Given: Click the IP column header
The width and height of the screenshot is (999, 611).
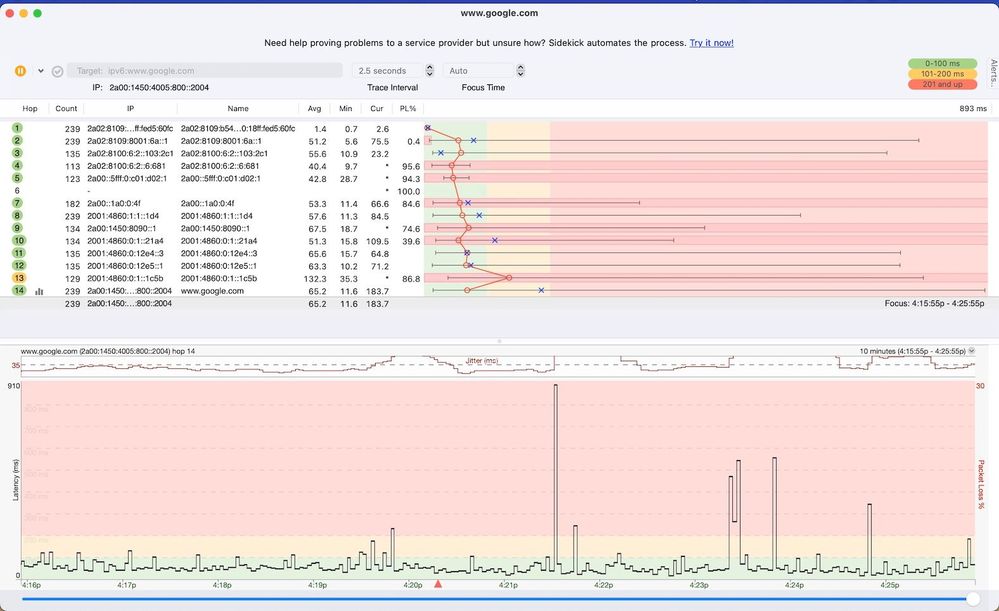Looking at the screenshot, I should click(130, 108).
